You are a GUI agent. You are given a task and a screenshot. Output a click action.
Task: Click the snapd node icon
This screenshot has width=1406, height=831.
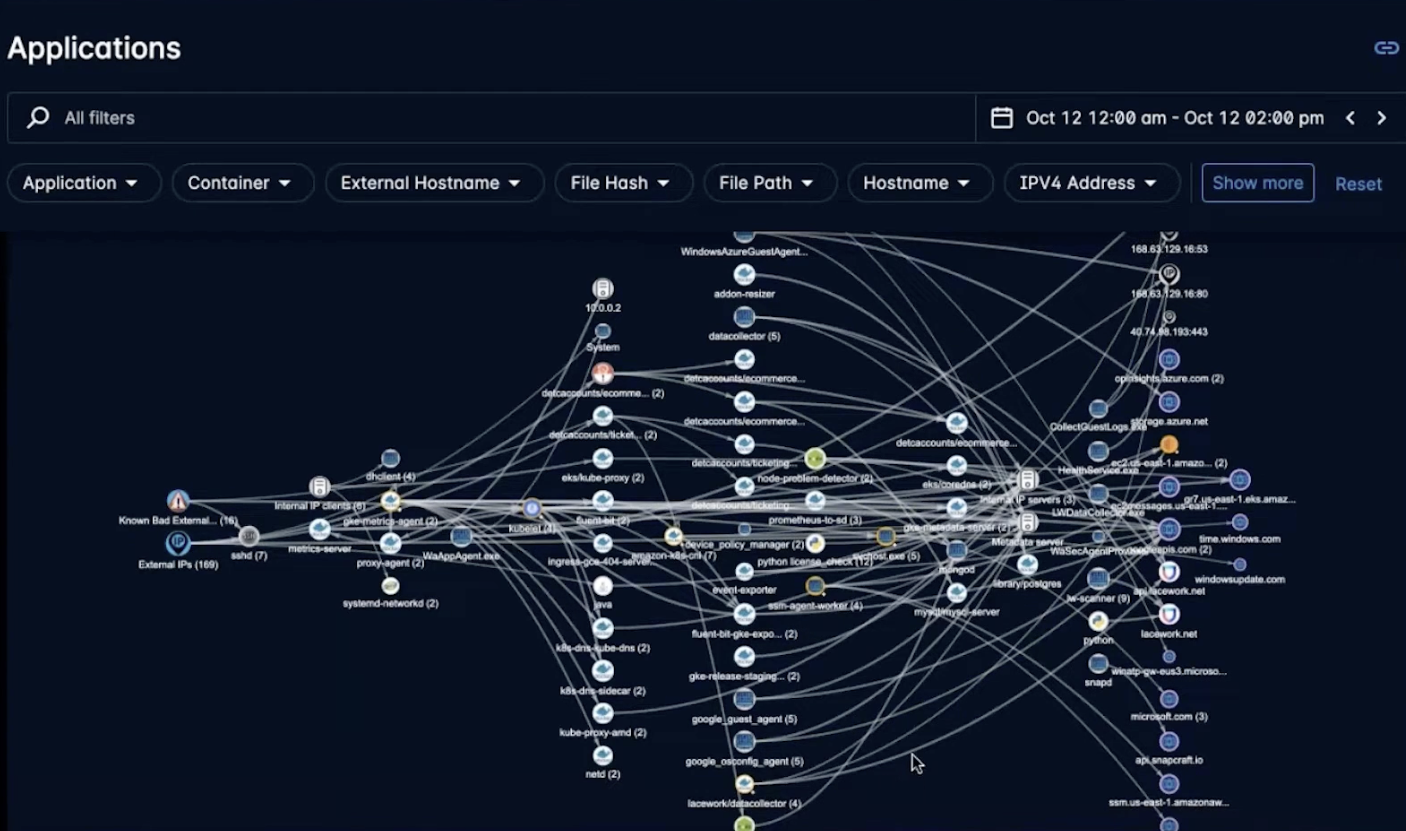1098,664
